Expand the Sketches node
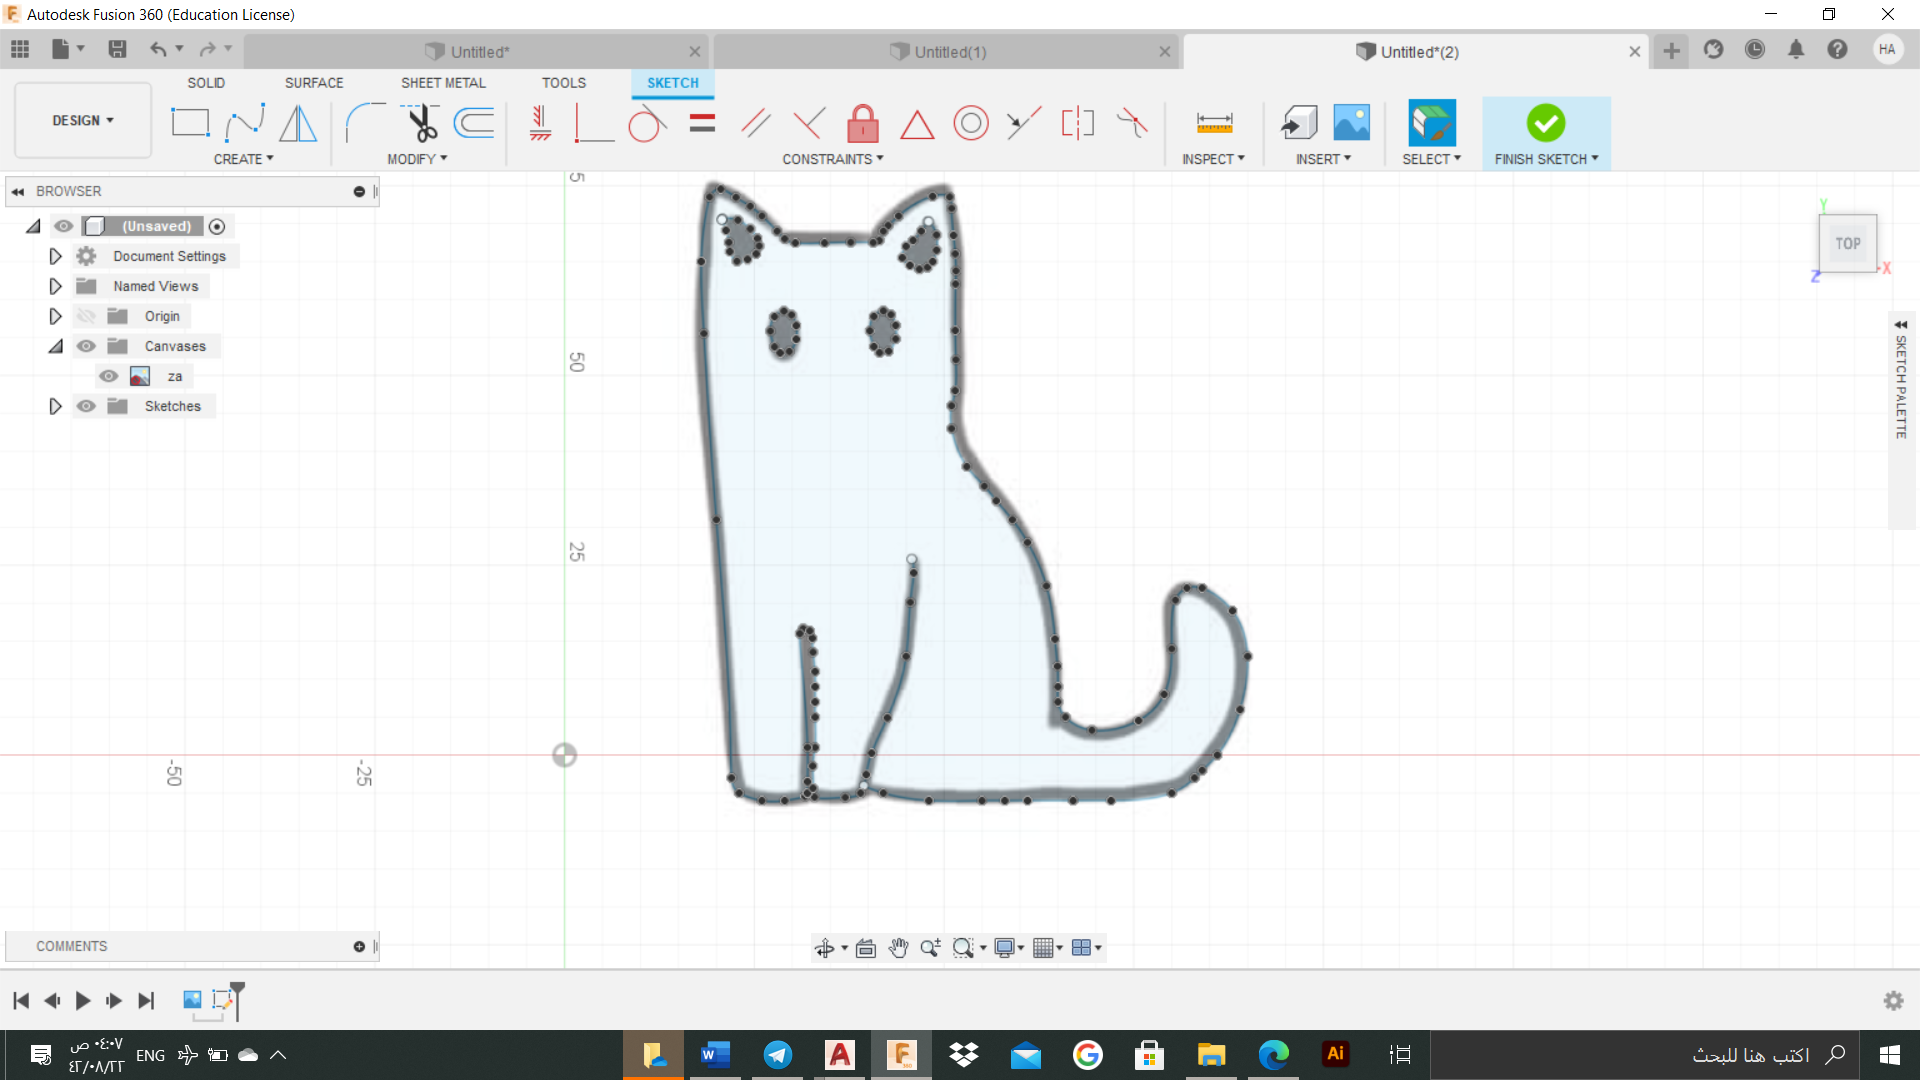Viewport: 1920px width, 1080px height. click(x=55, y=406)
